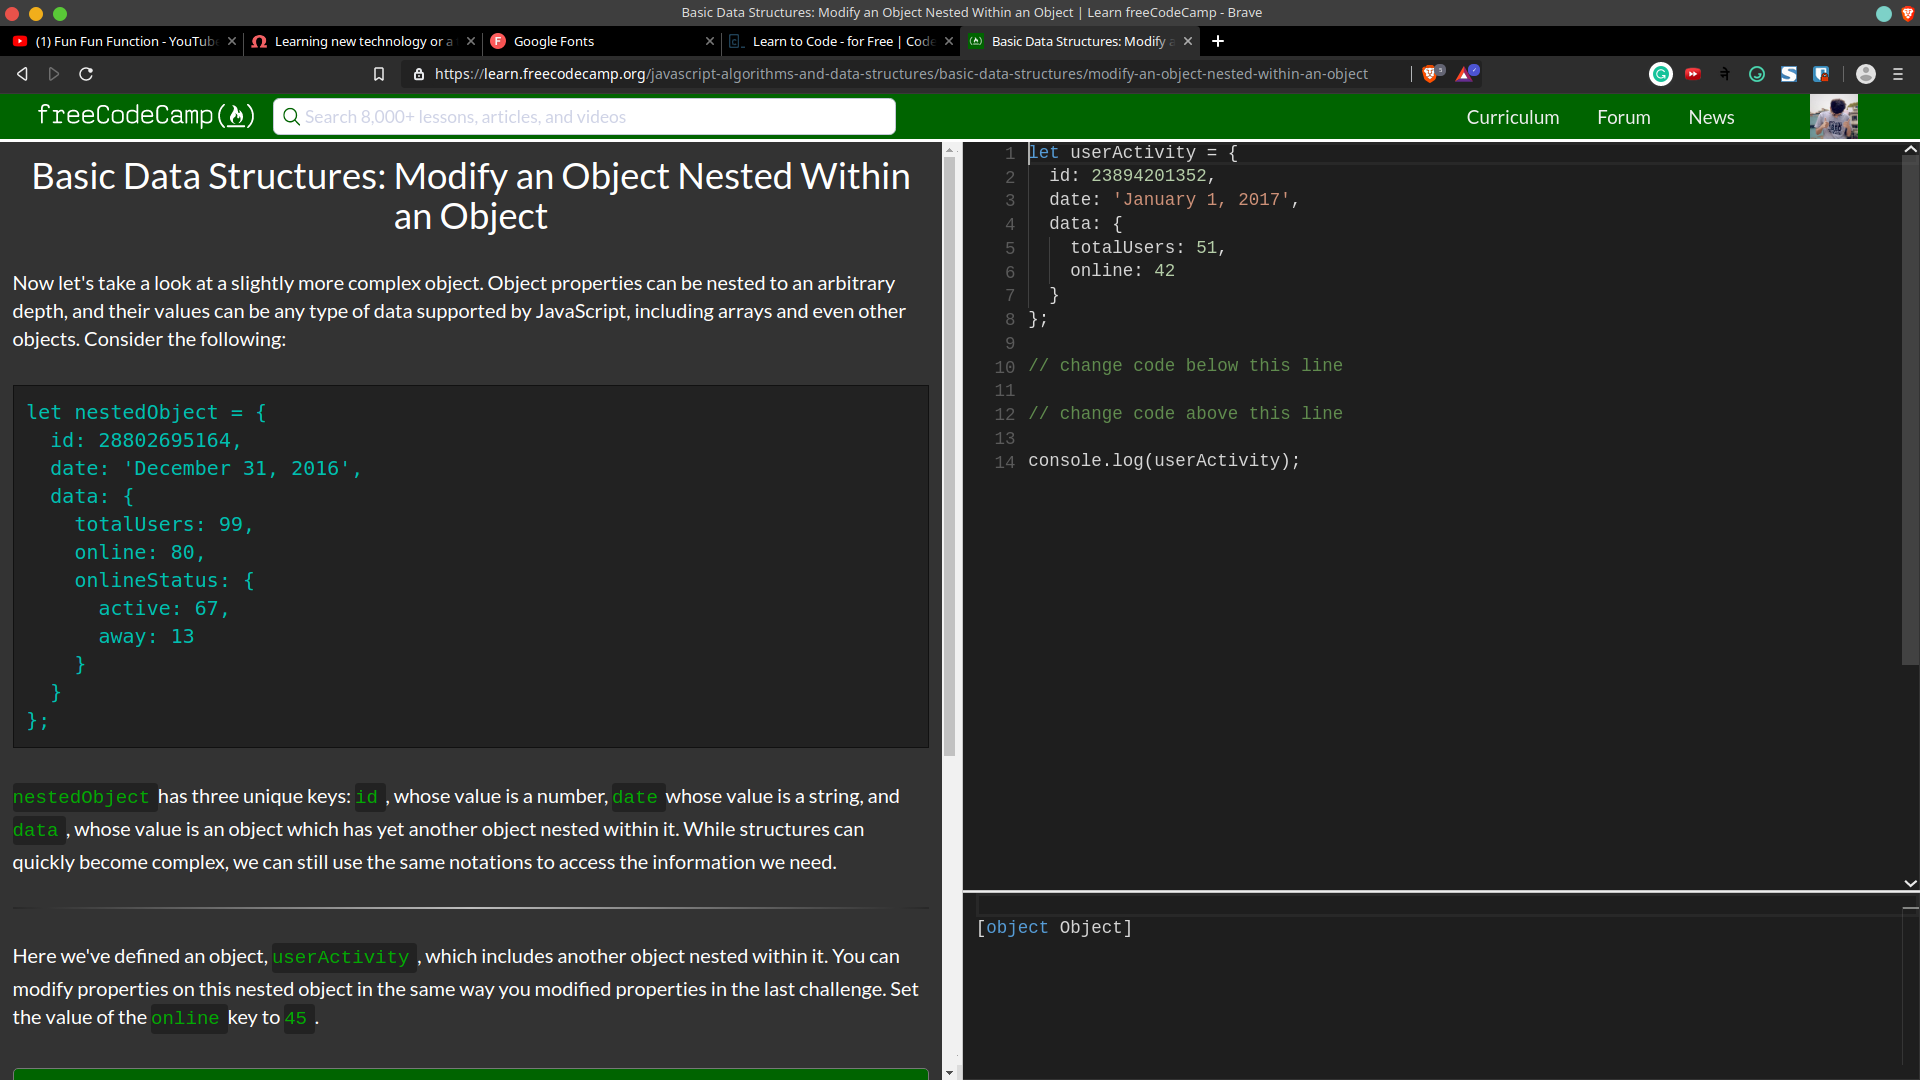
Task: Open a new browser tab
Action: tap(1218, 41)
